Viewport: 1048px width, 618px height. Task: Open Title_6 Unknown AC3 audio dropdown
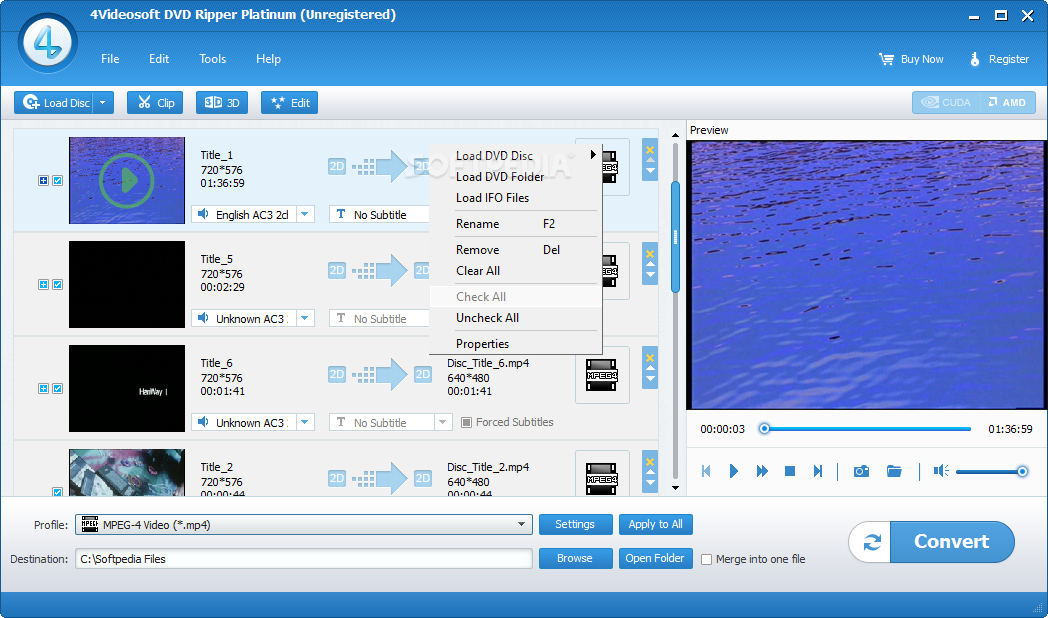(305, 423)
